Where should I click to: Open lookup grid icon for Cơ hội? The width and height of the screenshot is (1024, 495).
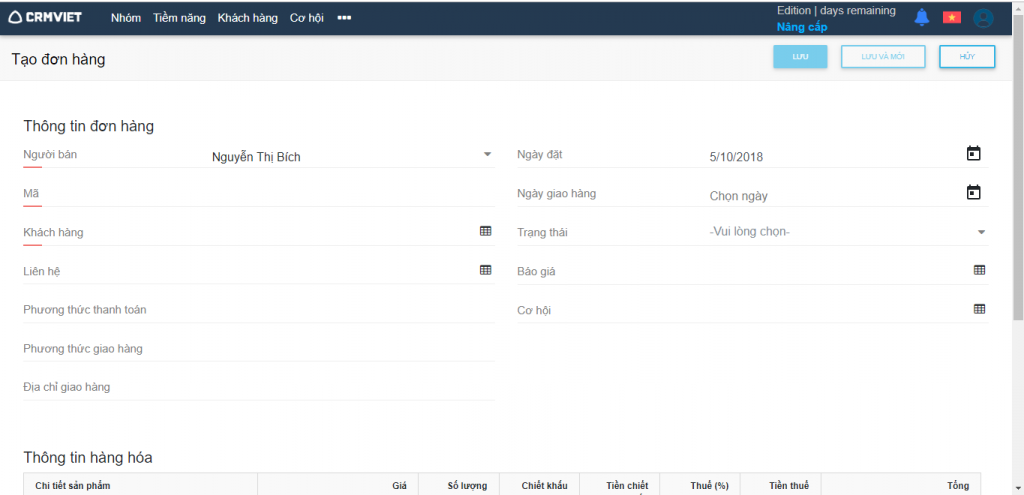click(x=979, y=309)
